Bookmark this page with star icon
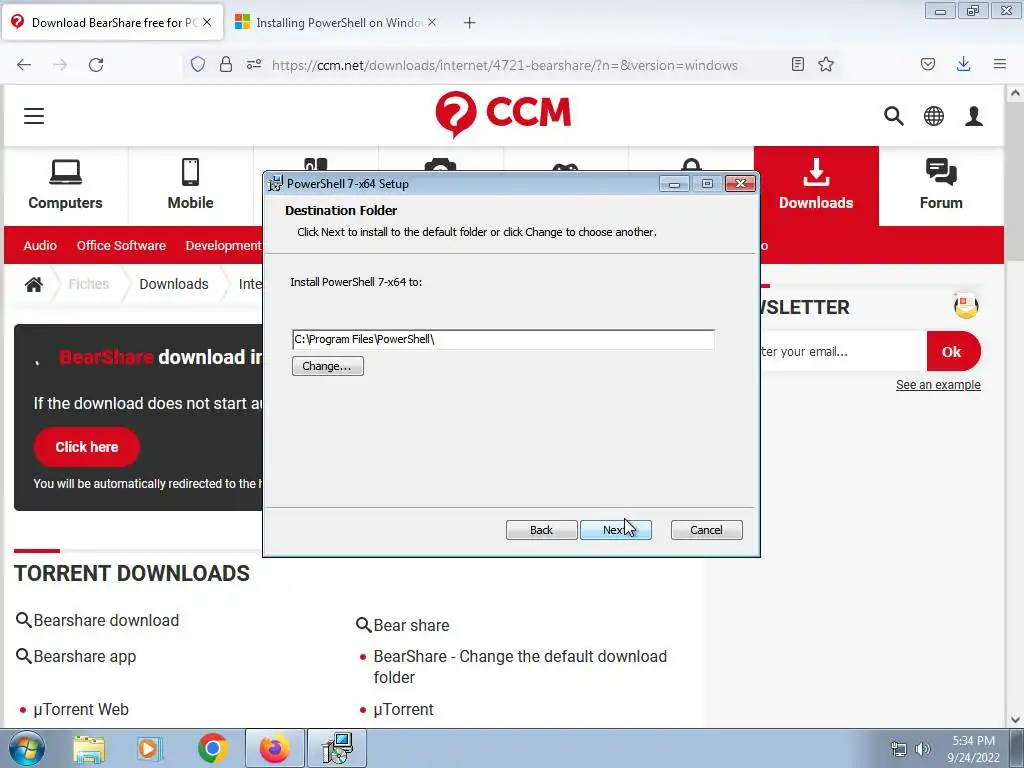 [x=826, y=64]
